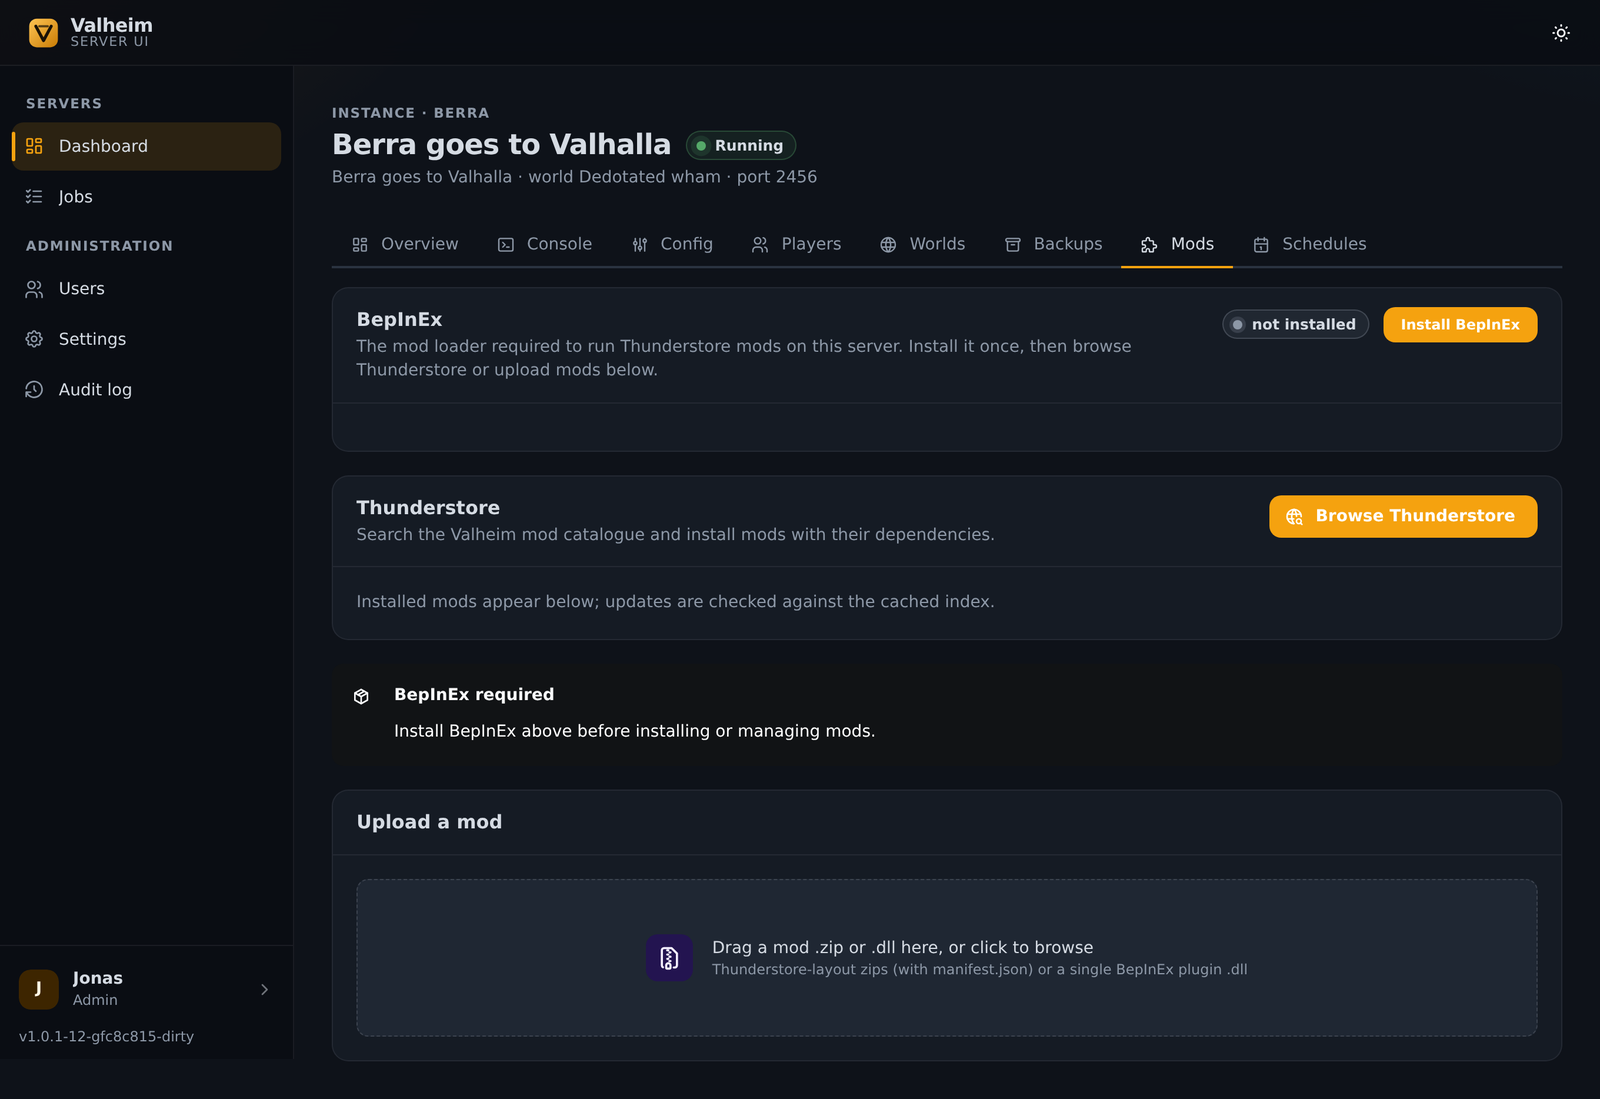1600x1099 pixels.
Task: Click the 'Upload a mod' heading
Action: (429, 822)
